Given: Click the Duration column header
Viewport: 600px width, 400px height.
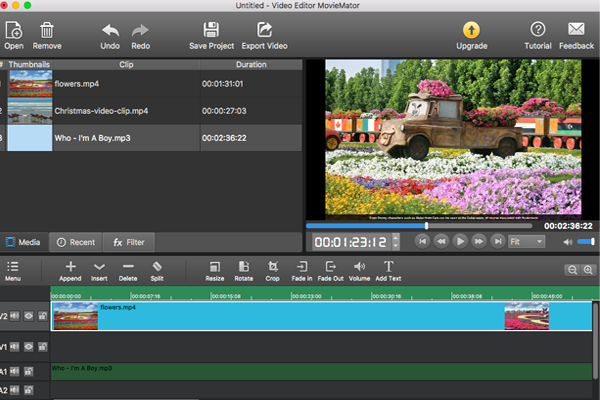Looking at the screenshot, I should click(251, 64).
